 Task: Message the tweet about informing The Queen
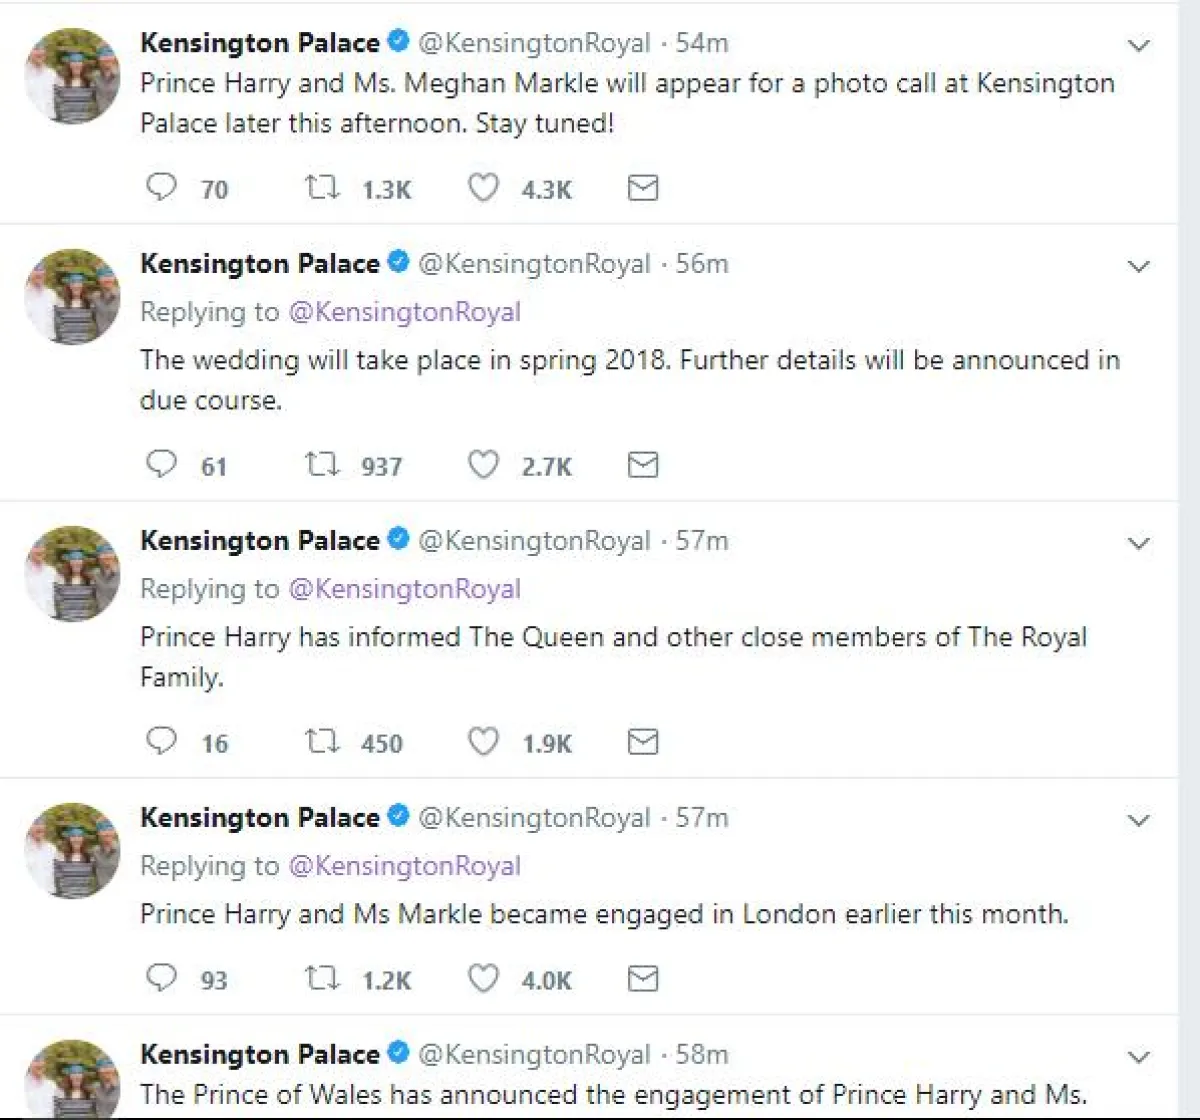643,742
